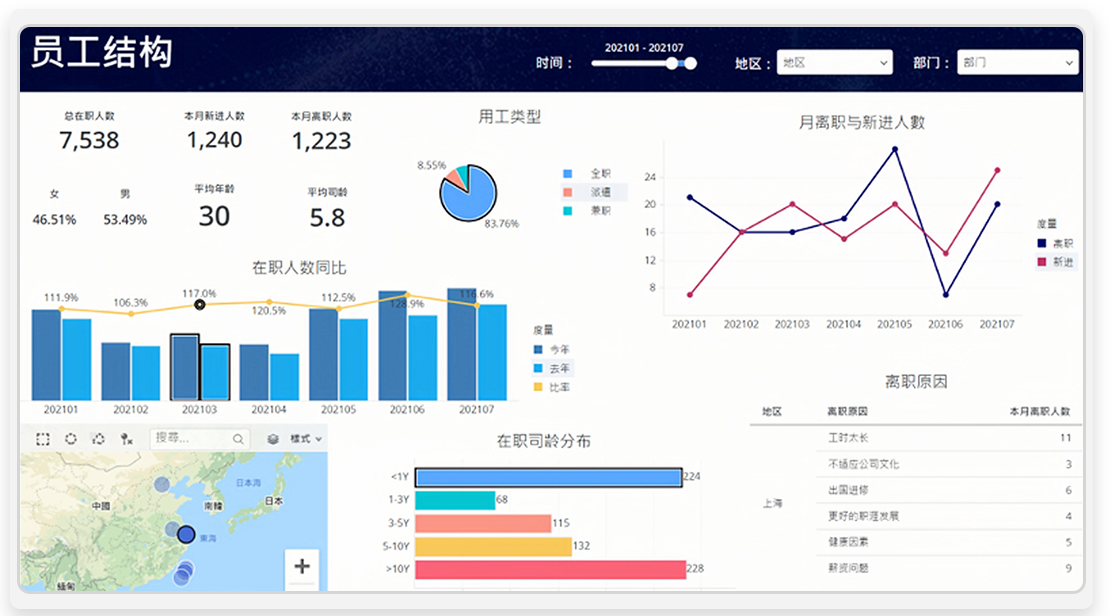Select the <1Y tenure bar
Viewport: 1111px width, 616px height.
tap(548, 477)
